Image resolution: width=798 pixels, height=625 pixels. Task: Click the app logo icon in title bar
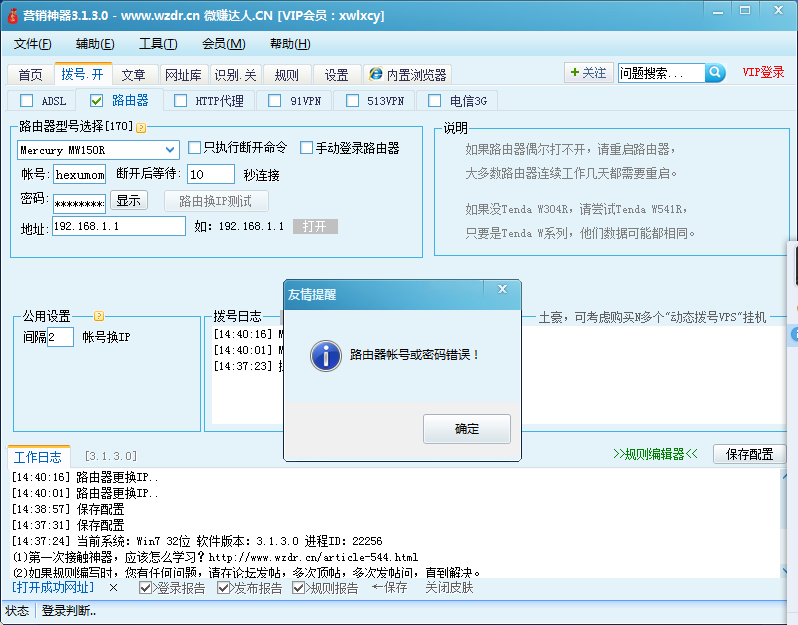point(12,15)
